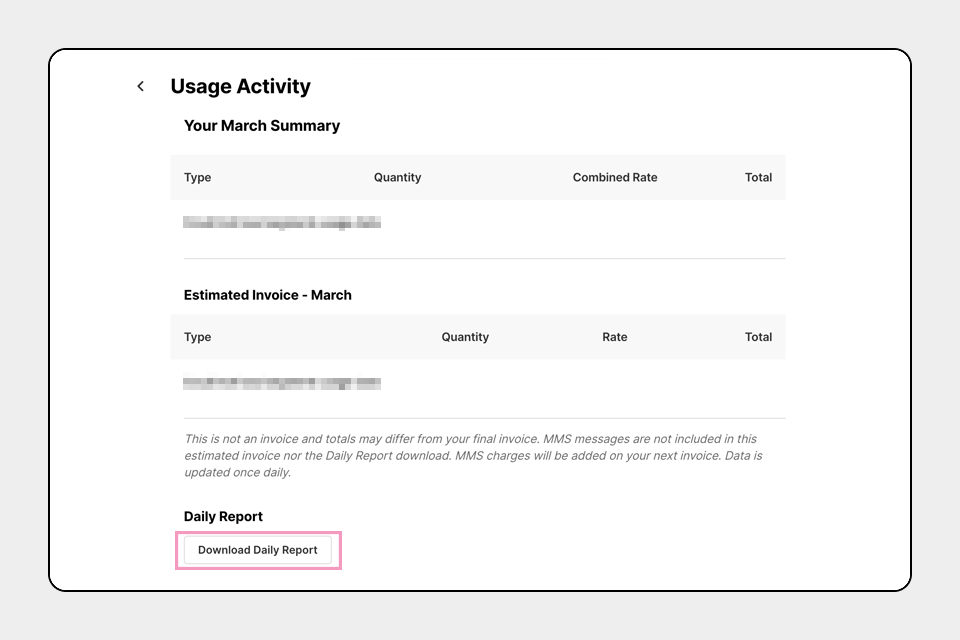The image size is (960, 640).
Task: Click the Combined Rate column header
Action: (x=615, y=177)
